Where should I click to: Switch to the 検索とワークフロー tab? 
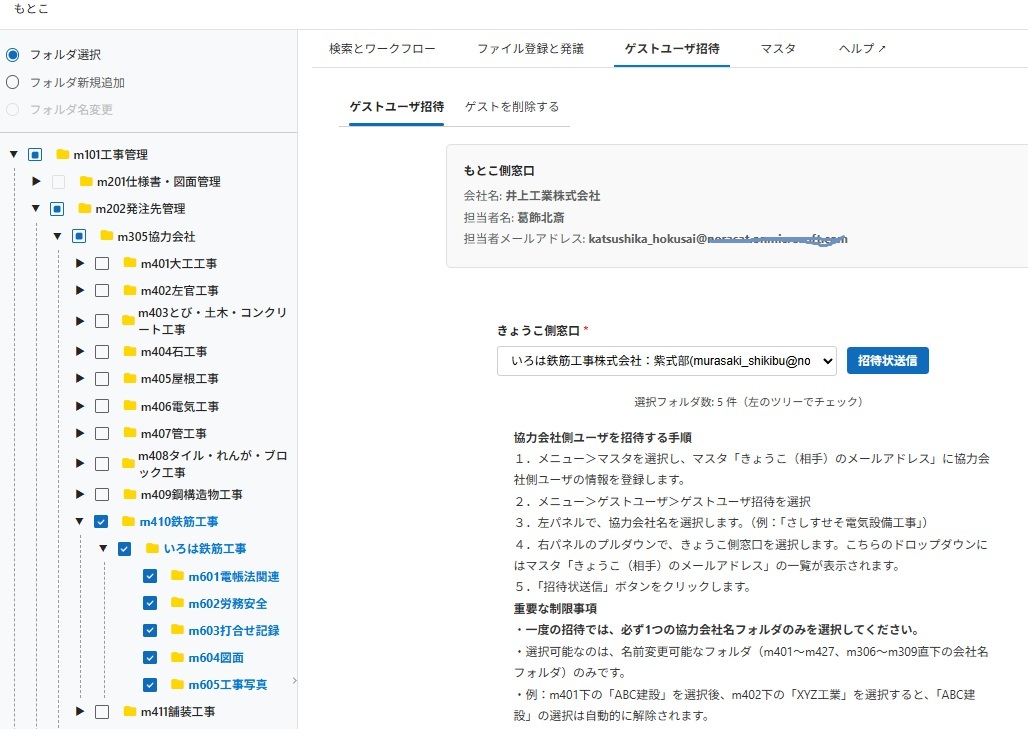[382, 48]
